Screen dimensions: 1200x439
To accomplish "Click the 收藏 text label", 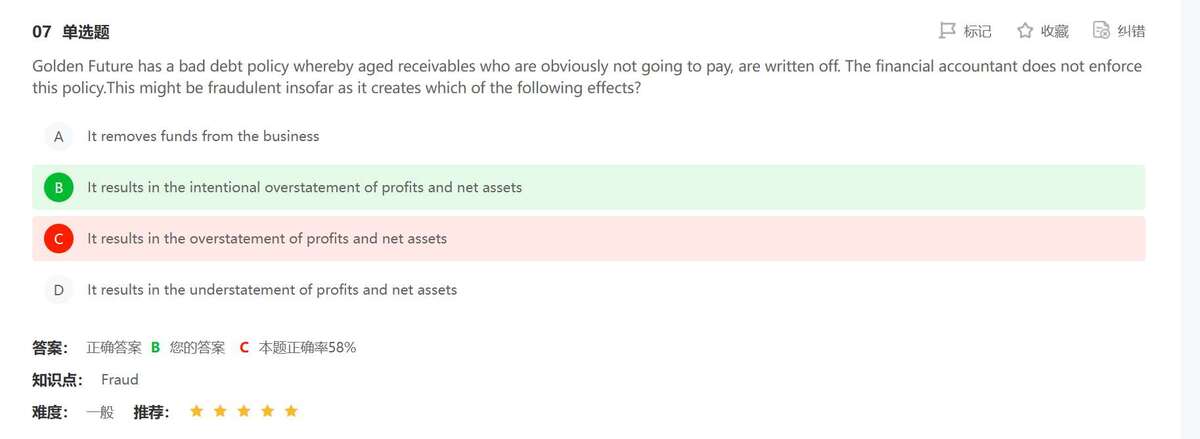I will [1055, 31].
